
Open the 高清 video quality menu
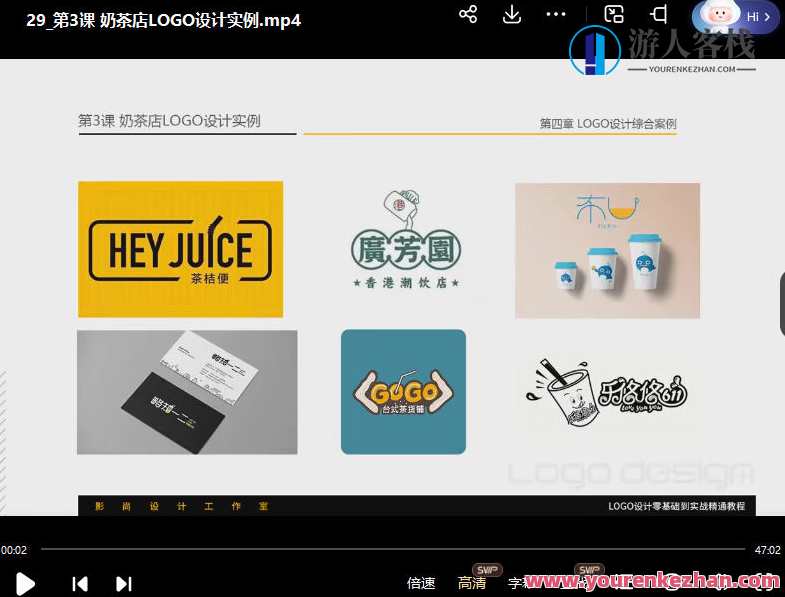[472, 583]
